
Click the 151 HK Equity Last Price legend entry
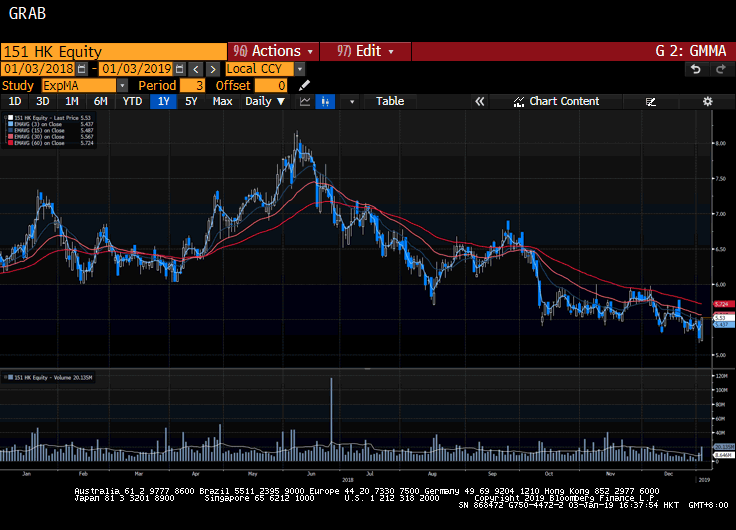click(x=49, y=118)
